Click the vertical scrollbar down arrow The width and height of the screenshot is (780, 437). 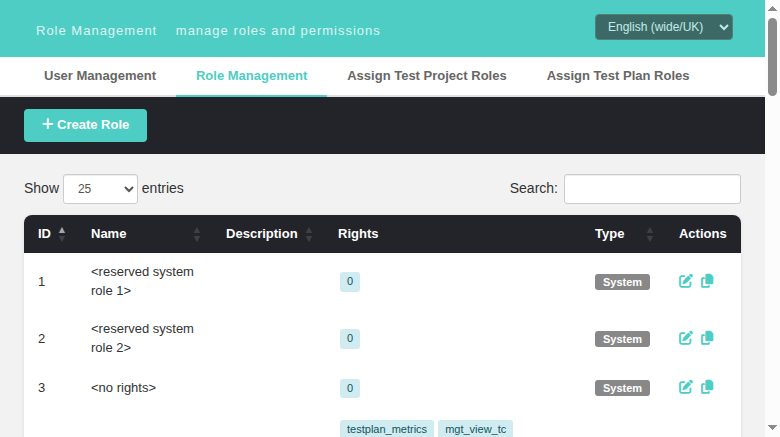[772, 428]
